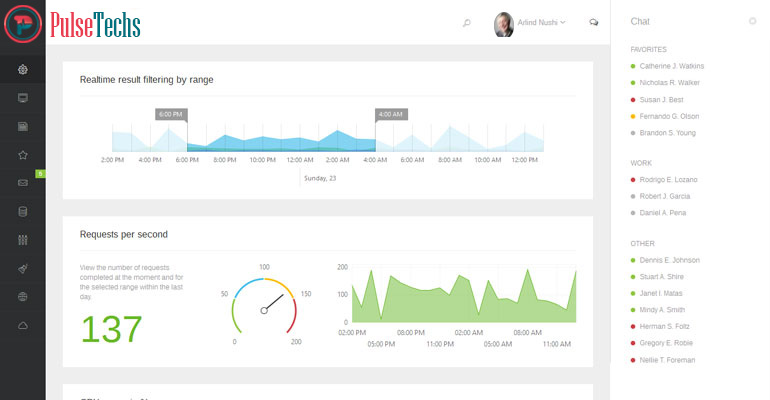The height and width of the screenshot is (400, 770).
Task: Open the settings gear in the sidebar
Action: pos(23,69)
